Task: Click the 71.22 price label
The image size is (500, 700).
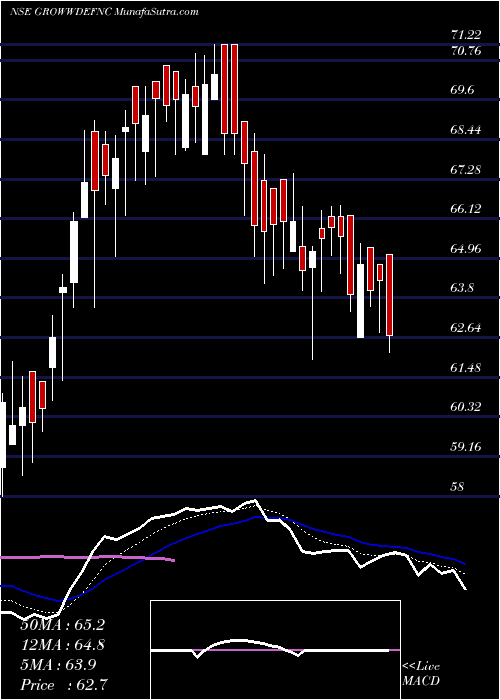Action: [467, 35]
